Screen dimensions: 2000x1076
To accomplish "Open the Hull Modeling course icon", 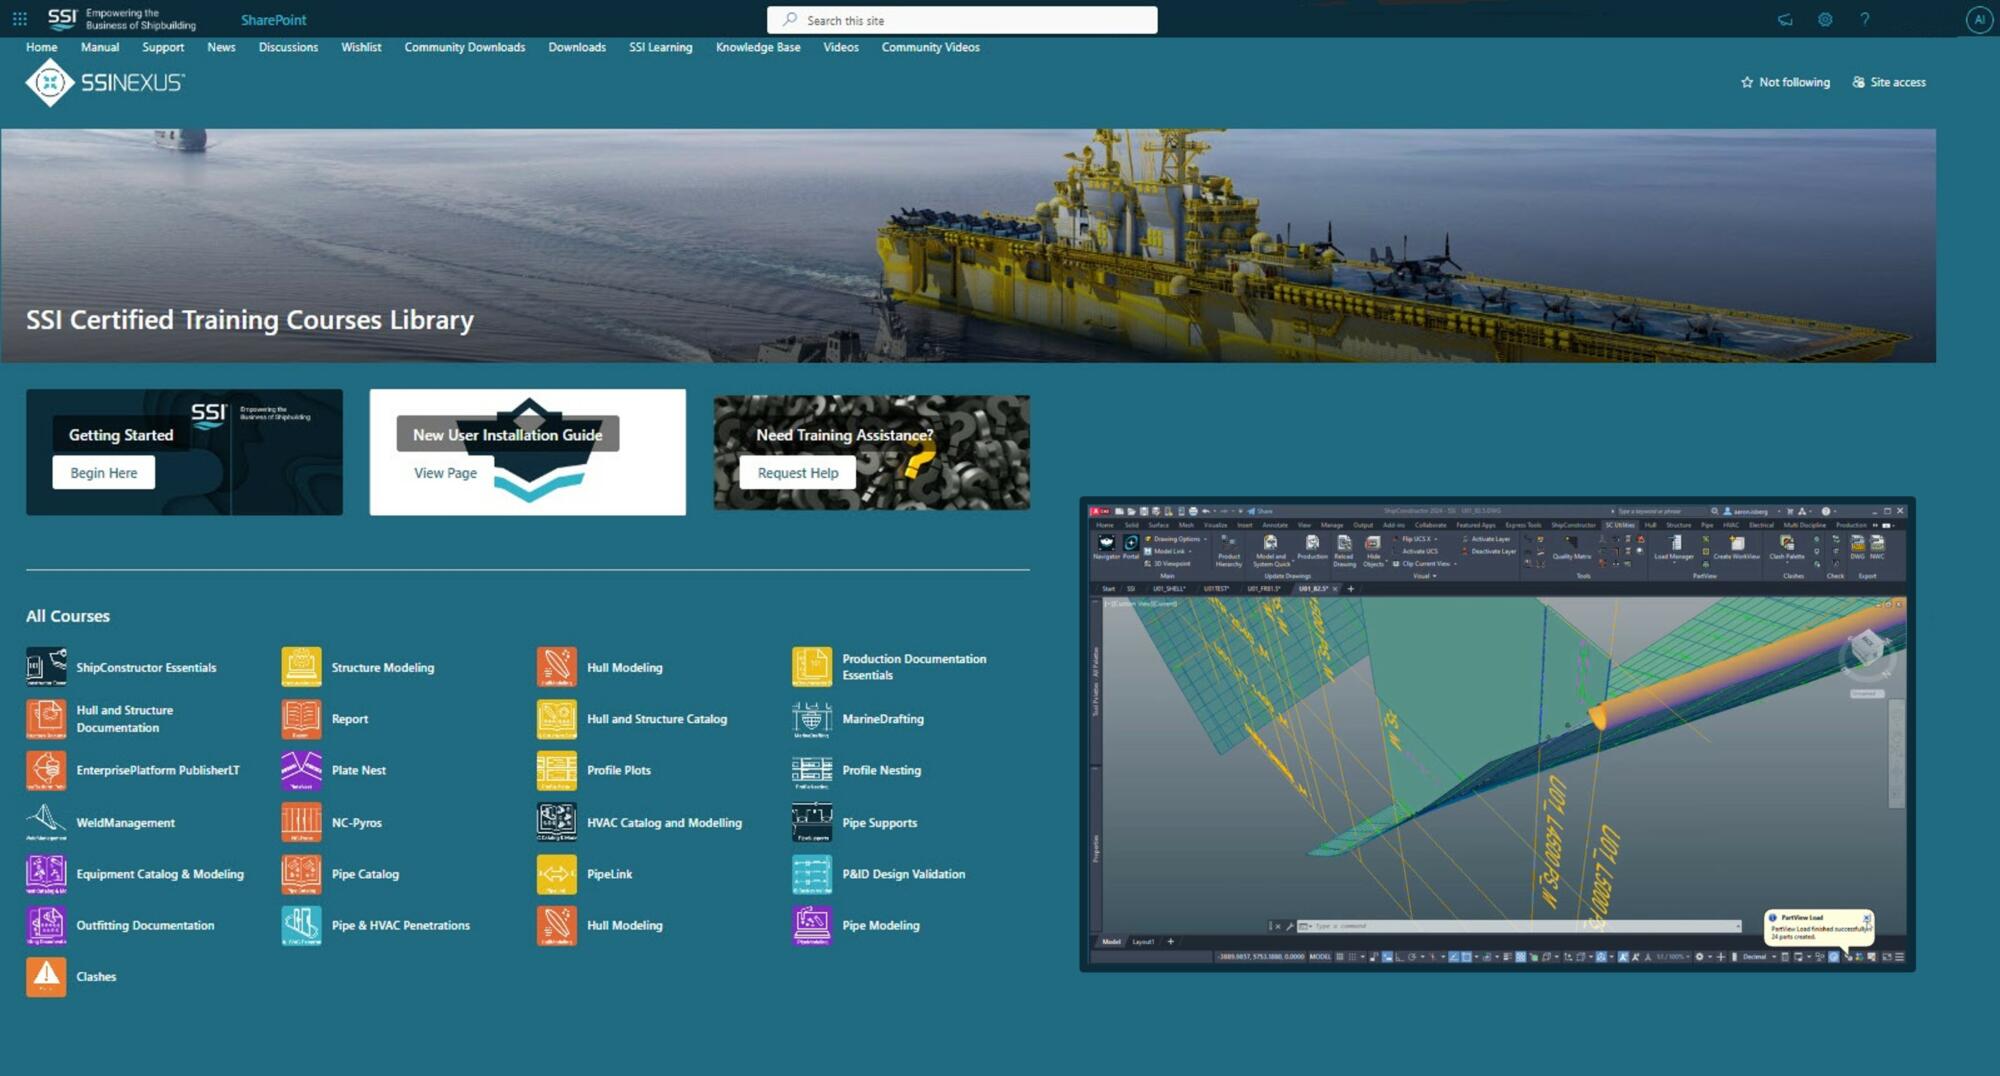I will 557,667.
